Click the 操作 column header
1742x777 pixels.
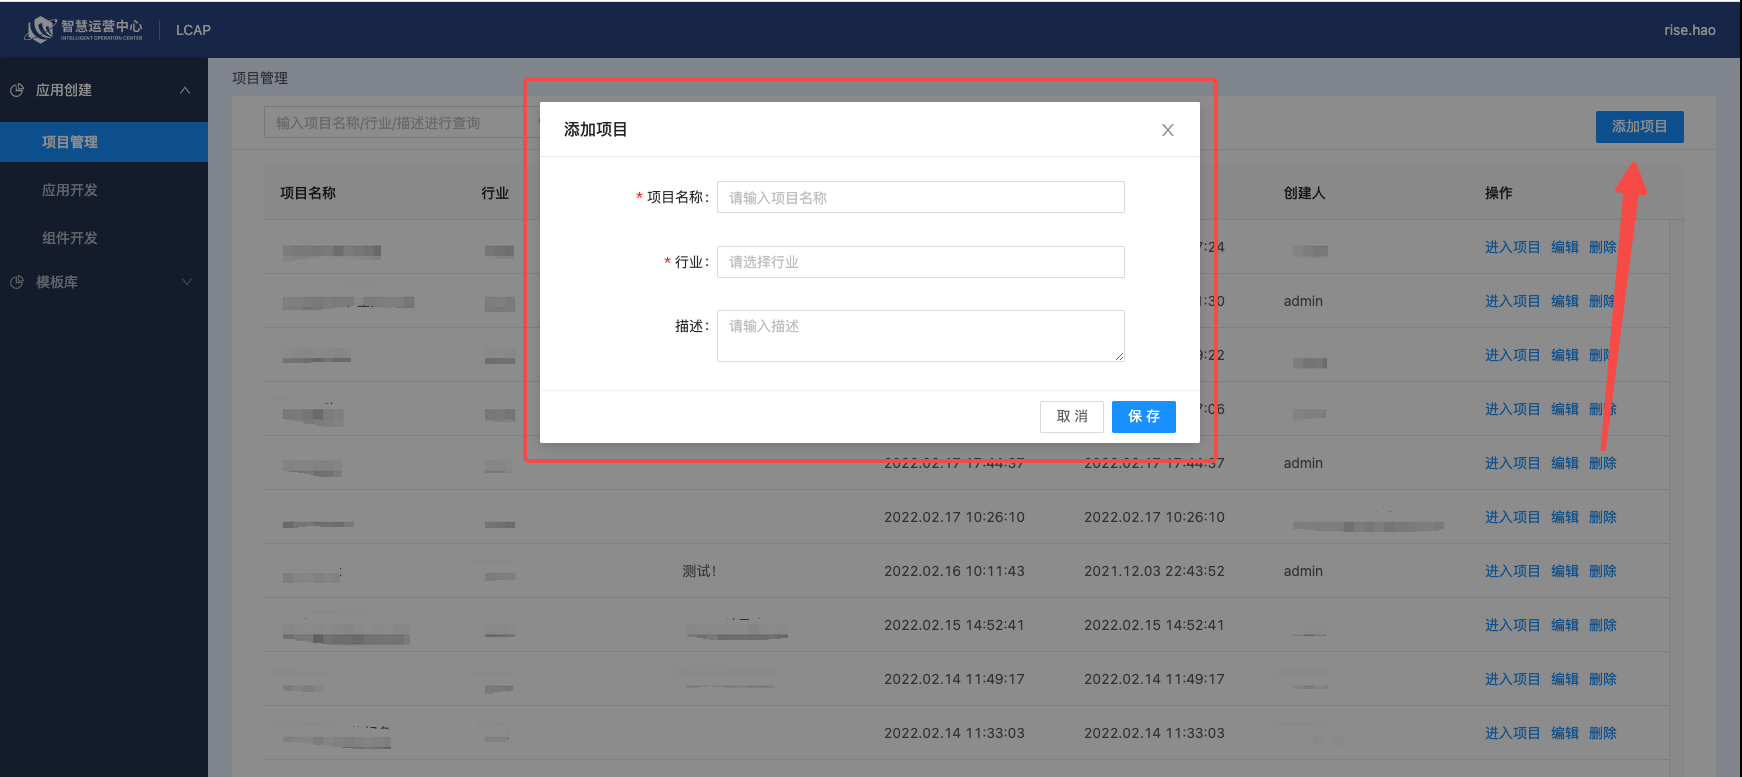click(x=1499, y=193)
